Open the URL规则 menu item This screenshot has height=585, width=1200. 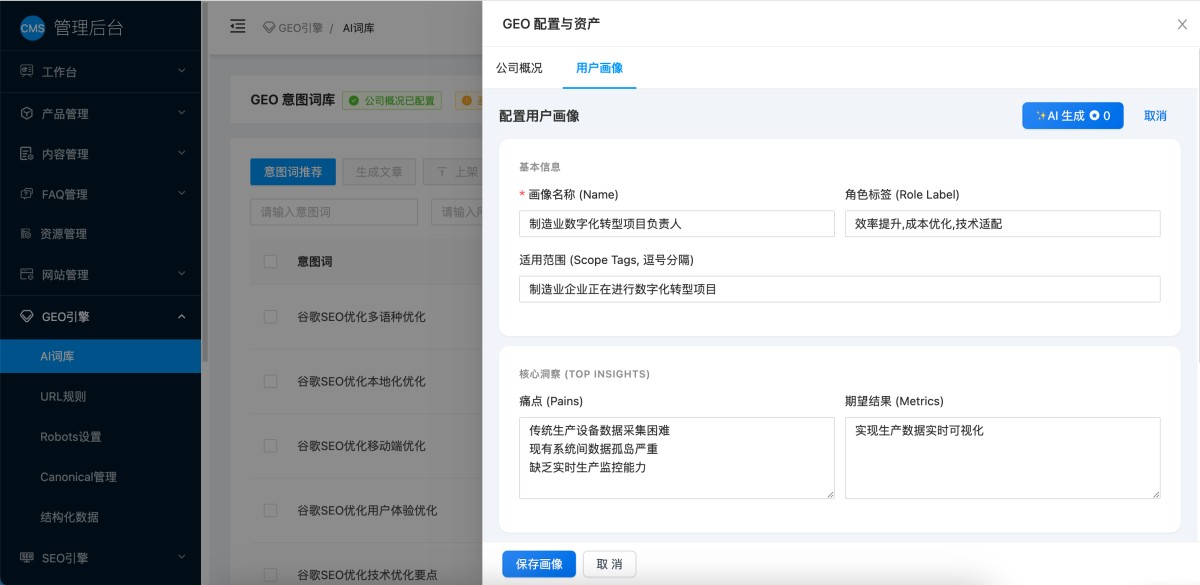[63, 396]
